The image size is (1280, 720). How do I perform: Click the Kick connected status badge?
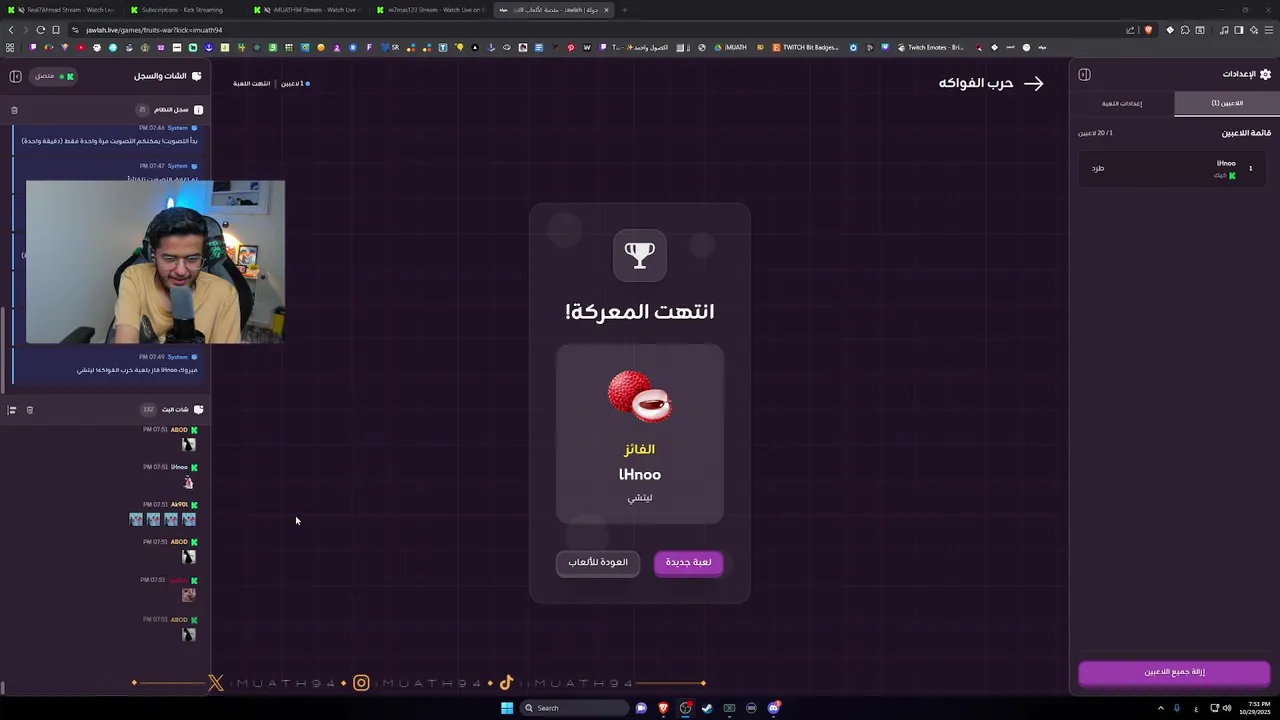54,76
